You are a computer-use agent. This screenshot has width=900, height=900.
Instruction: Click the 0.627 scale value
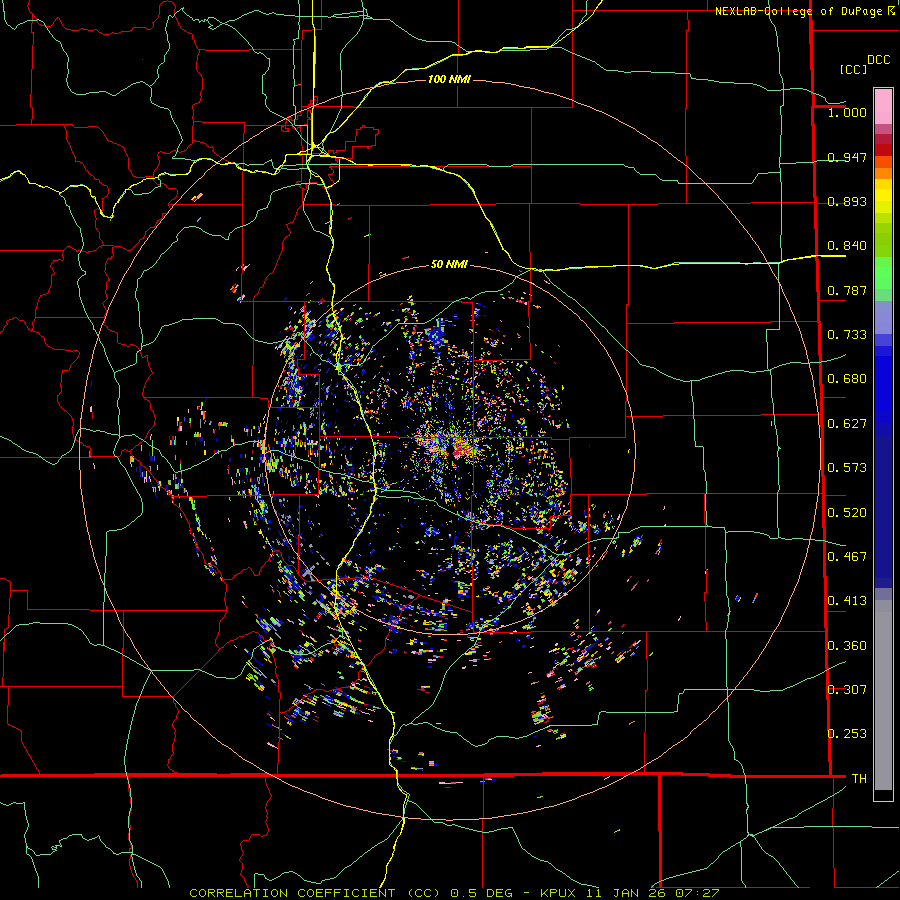tap(847, 424)
